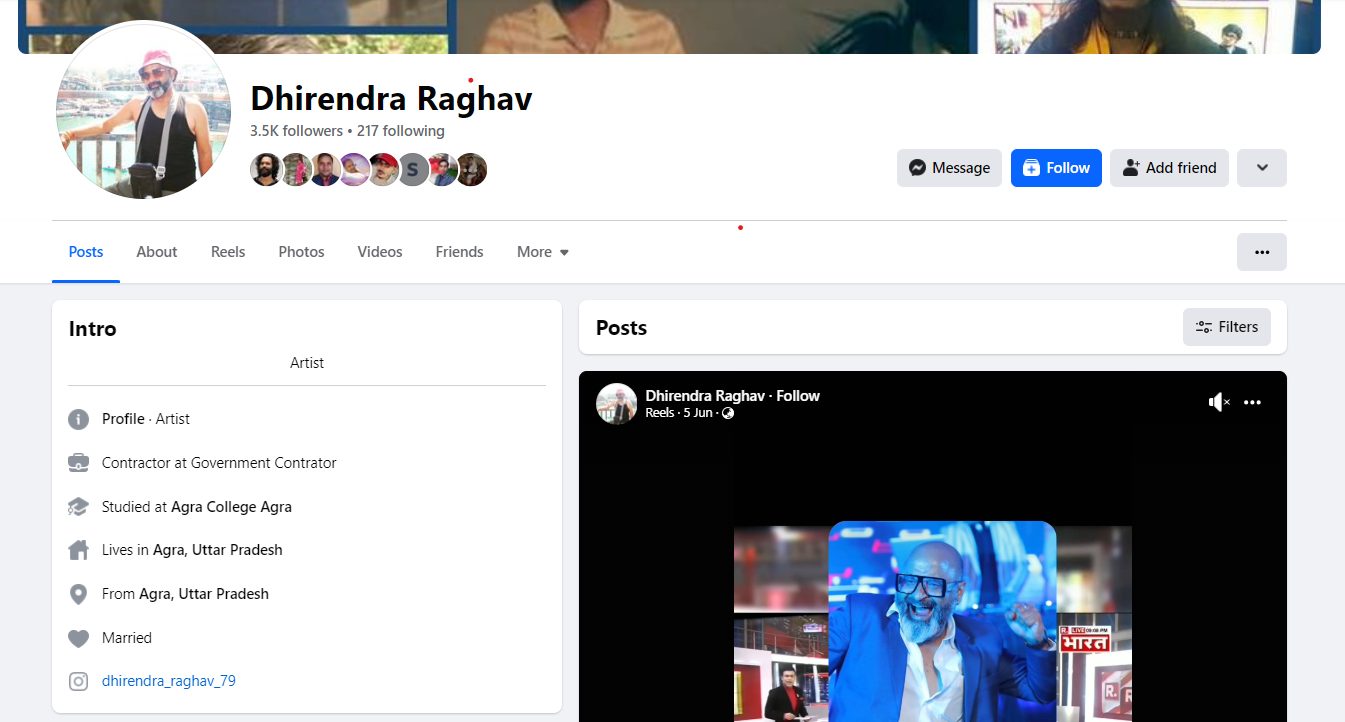
Task: Click 'Contractor at Government Contrator' text
Action: pos(219,463)
